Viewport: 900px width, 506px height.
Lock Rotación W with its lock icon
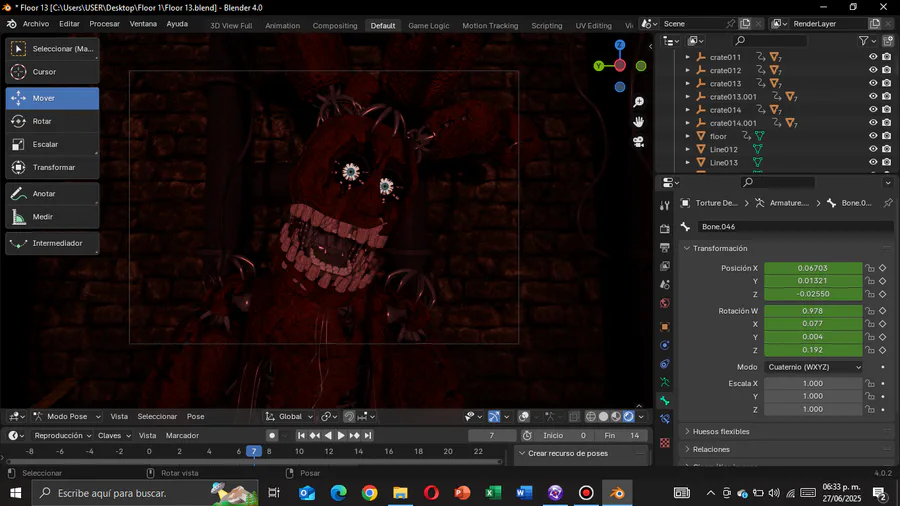click(x=870, y=310)
